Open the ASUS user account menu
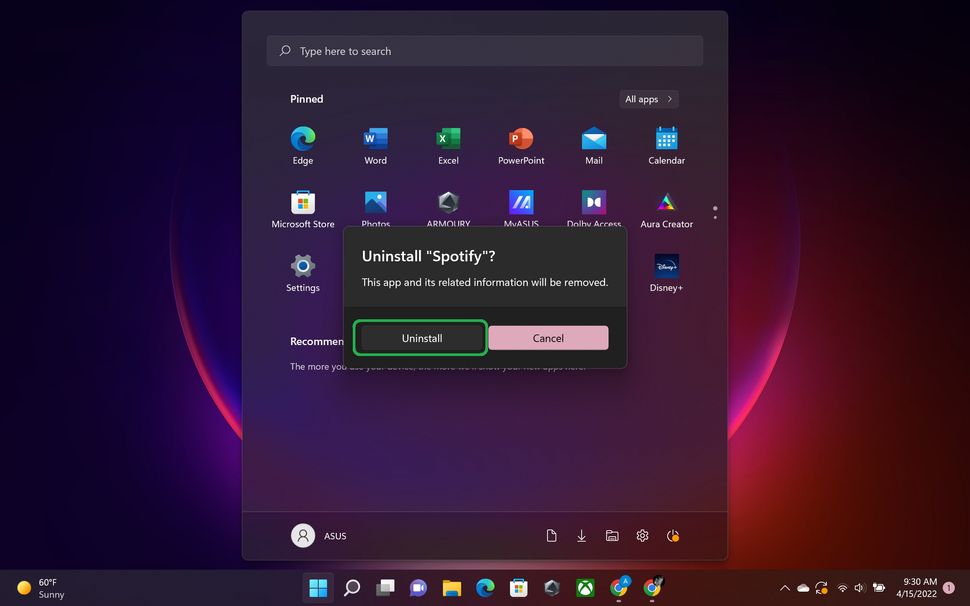Viewport: 970px width, 606px height. click(x=319, y=536)
